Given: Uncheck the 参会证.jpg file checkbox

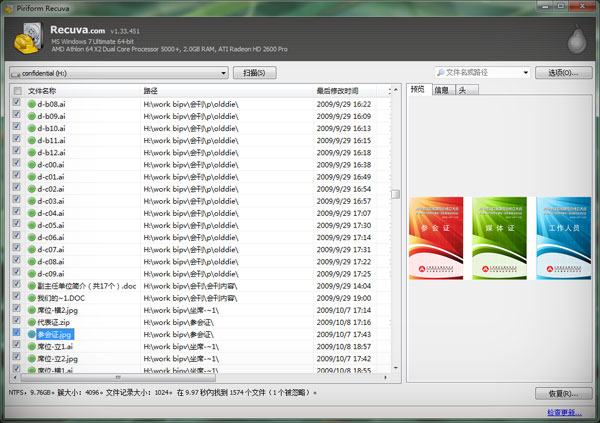Looking at the screenshot, I should [x=16, y=332].
